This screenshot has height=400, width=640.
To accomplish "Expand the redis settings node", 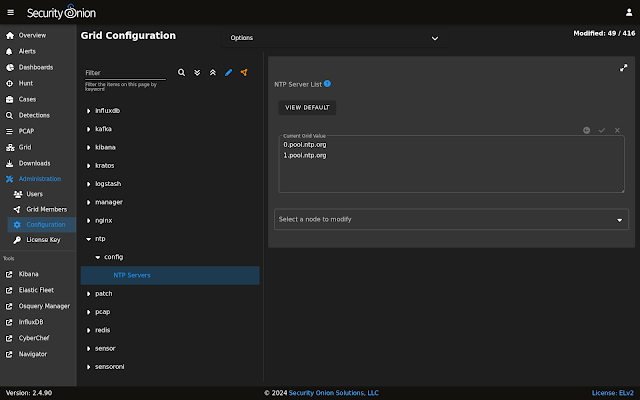I will point(89,330).
